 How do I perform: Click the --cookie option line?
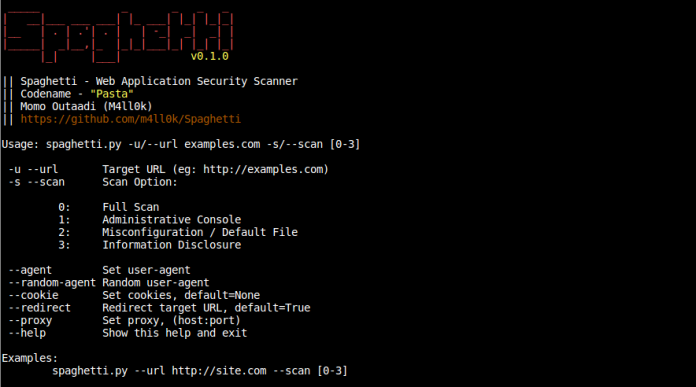pos(134,295)
